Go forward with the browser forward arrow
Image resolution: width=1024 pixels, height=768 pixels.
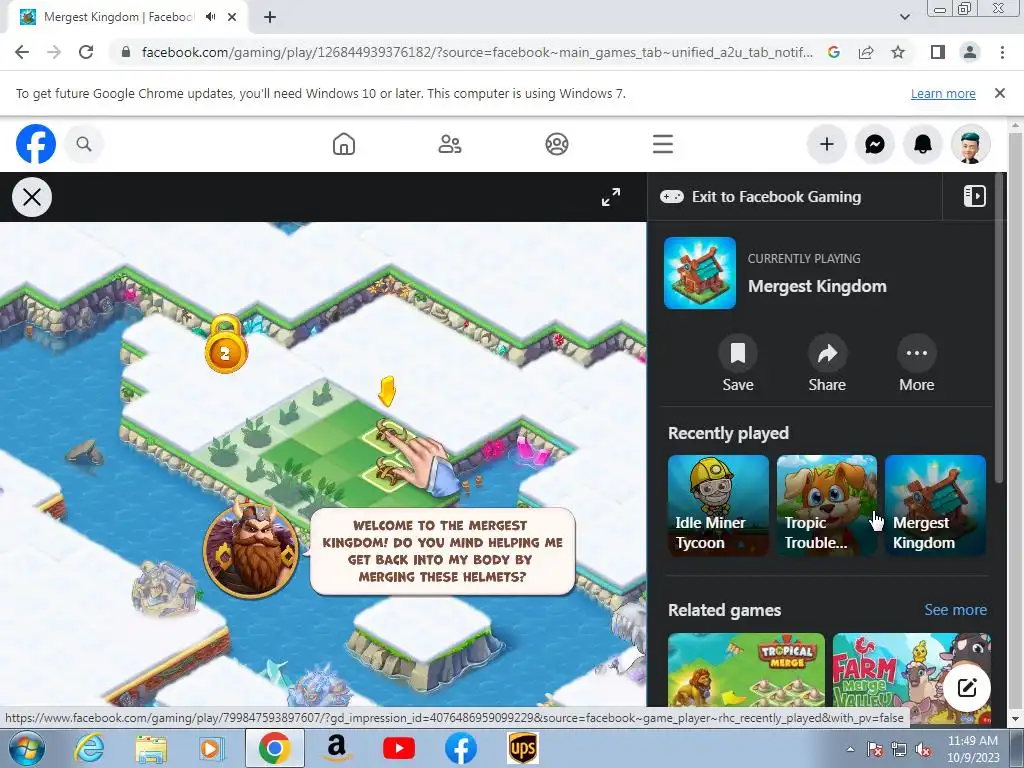54,52
